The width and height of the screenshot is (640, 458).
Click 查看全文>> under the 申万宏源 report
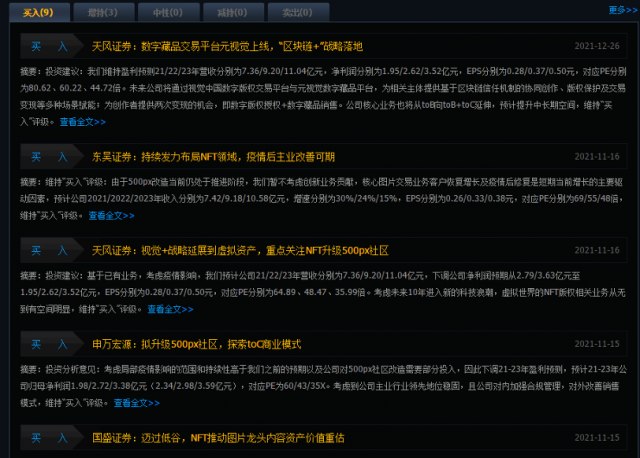[x=137, y=403]
